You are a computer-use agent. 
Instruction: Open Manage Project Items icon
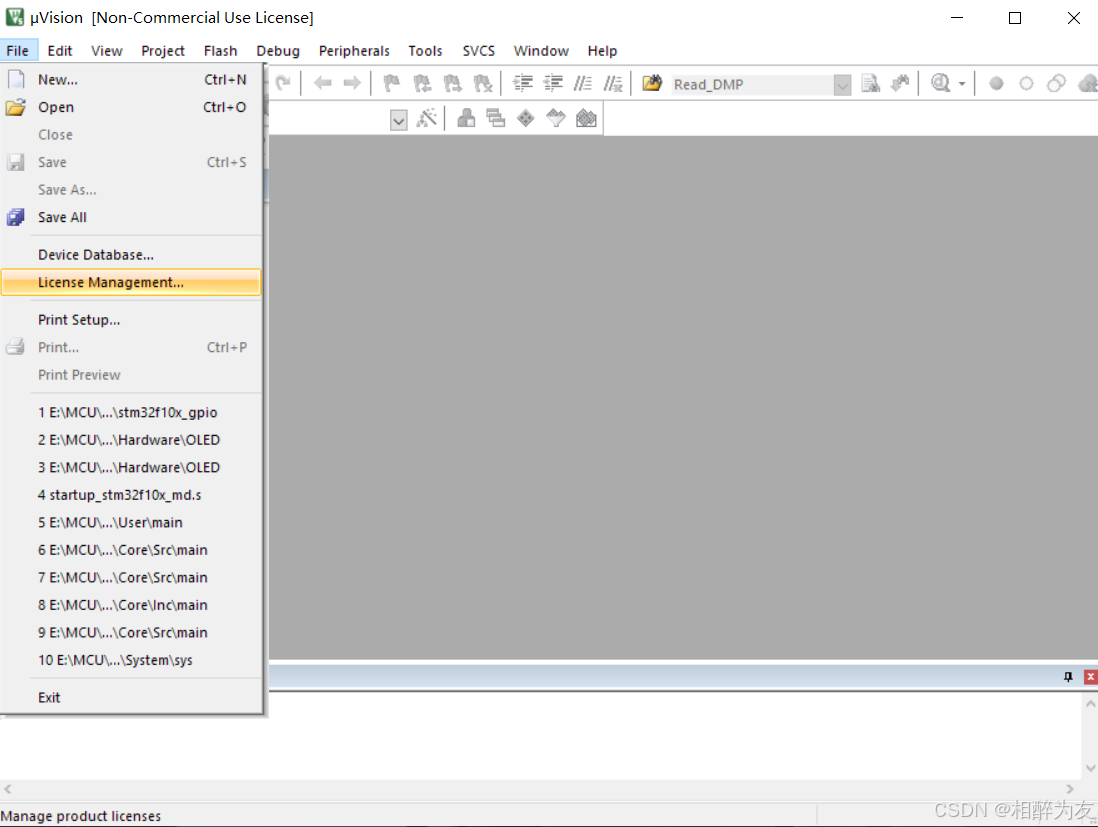(466, 118)
